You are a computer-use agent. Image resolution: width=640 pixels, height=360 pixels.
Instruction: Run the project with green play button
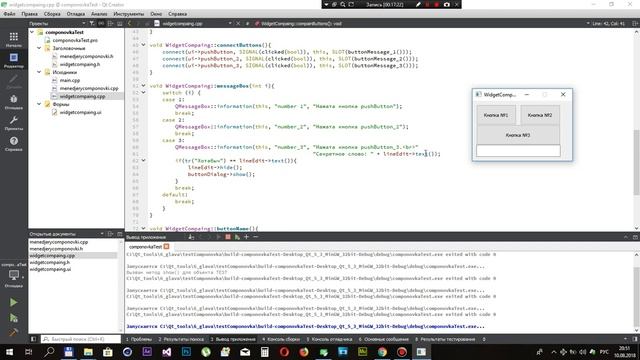pos(13,302)
